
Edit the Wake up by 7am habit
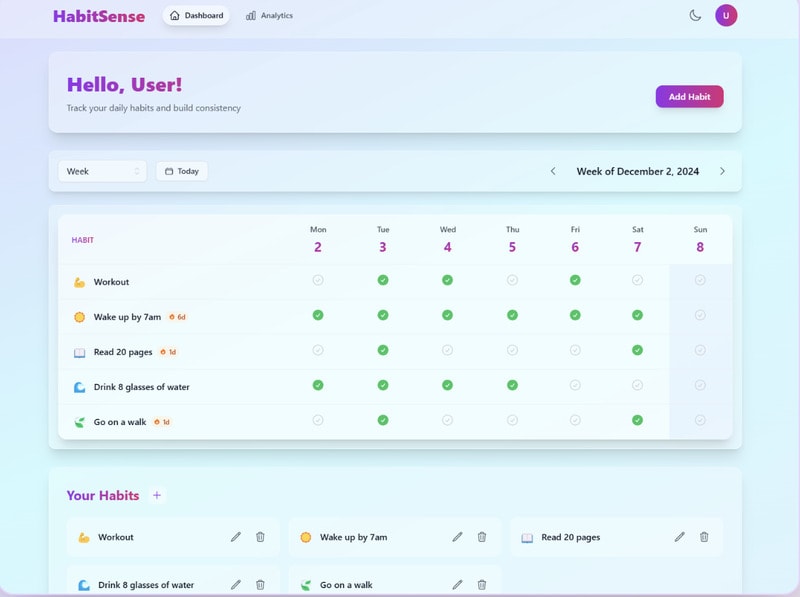click(x=457, y=537)
